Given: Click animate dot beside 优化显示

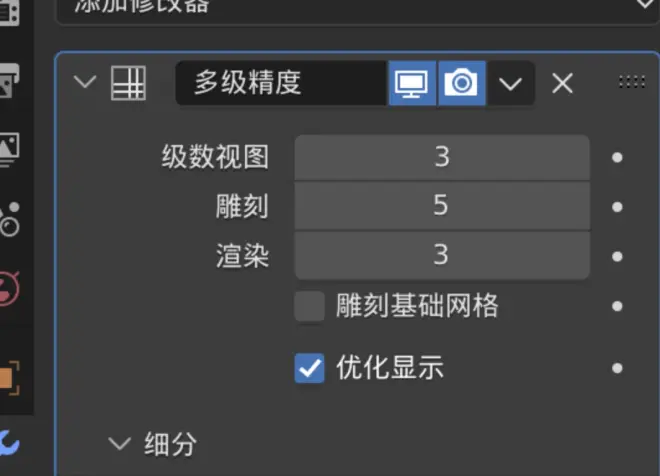Looking at the screenshot, I should 617,368.
